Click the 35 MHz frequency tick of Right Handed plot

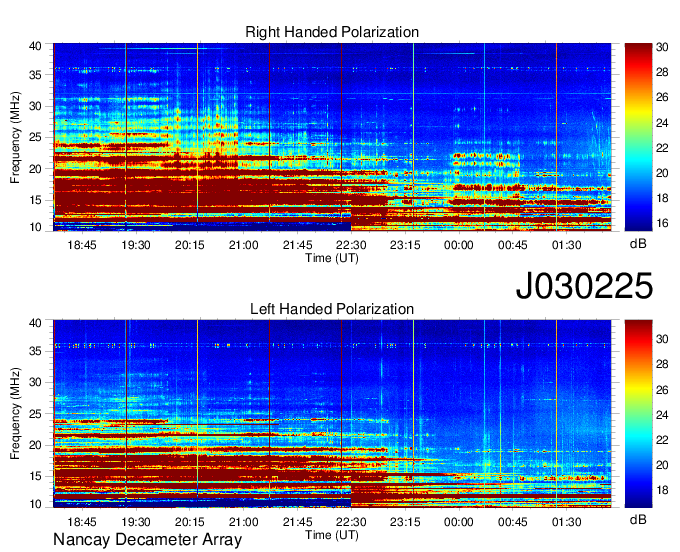35,75
